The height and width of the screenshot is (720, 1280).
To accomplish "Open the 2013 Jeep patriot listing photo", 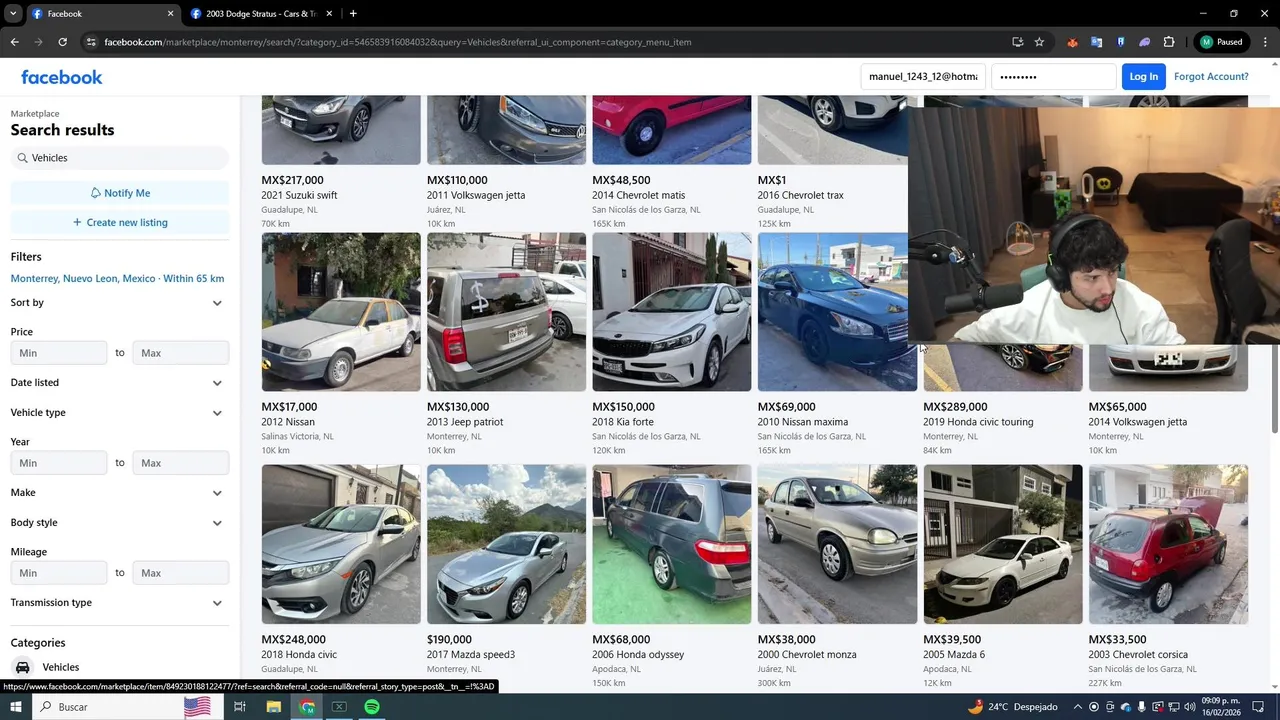I will pyautogui.click(x=506, y=312).
